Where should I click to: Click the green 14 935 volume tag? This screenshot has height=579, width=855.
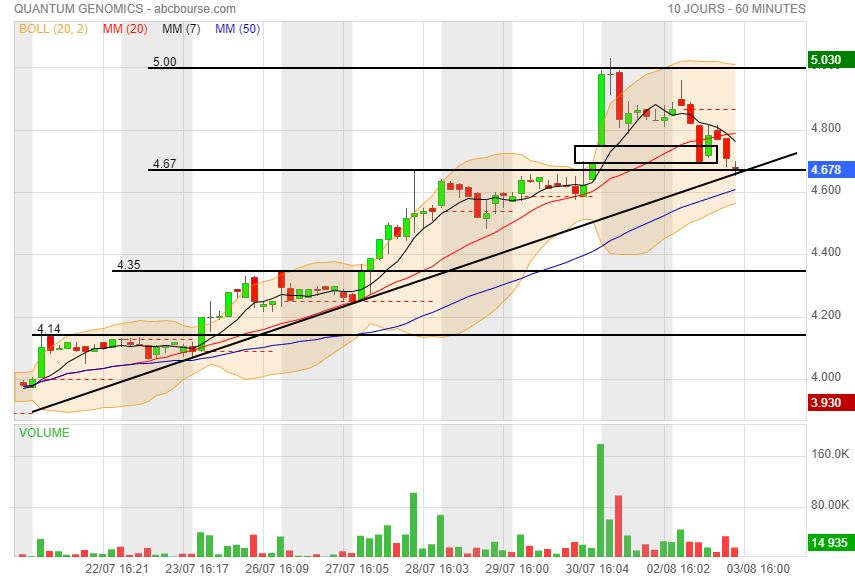coord(830,542)
